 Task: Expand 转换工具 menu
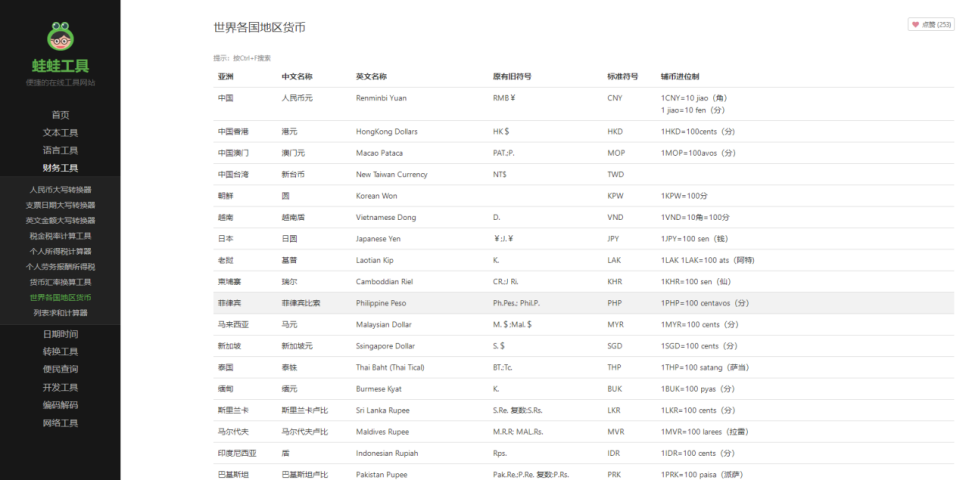click(61, 352)
